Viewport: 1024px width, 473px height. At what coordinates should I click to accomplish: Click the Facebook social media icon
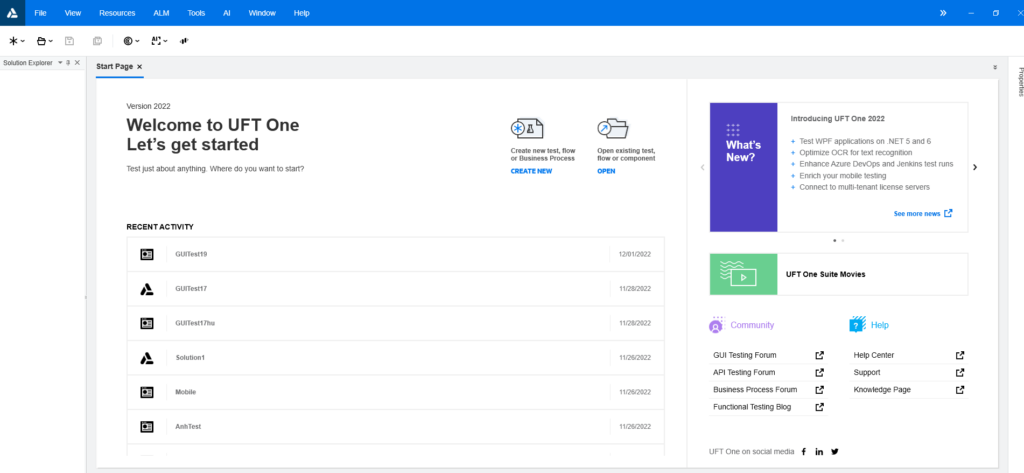[804, 451]
